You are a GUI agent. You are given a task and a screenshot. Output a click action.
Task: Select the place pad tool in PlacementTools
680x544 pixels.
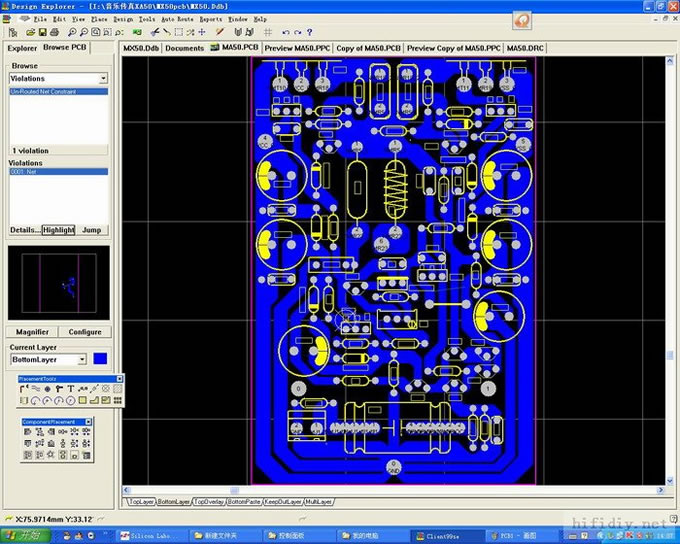click(x=48, y=389)
